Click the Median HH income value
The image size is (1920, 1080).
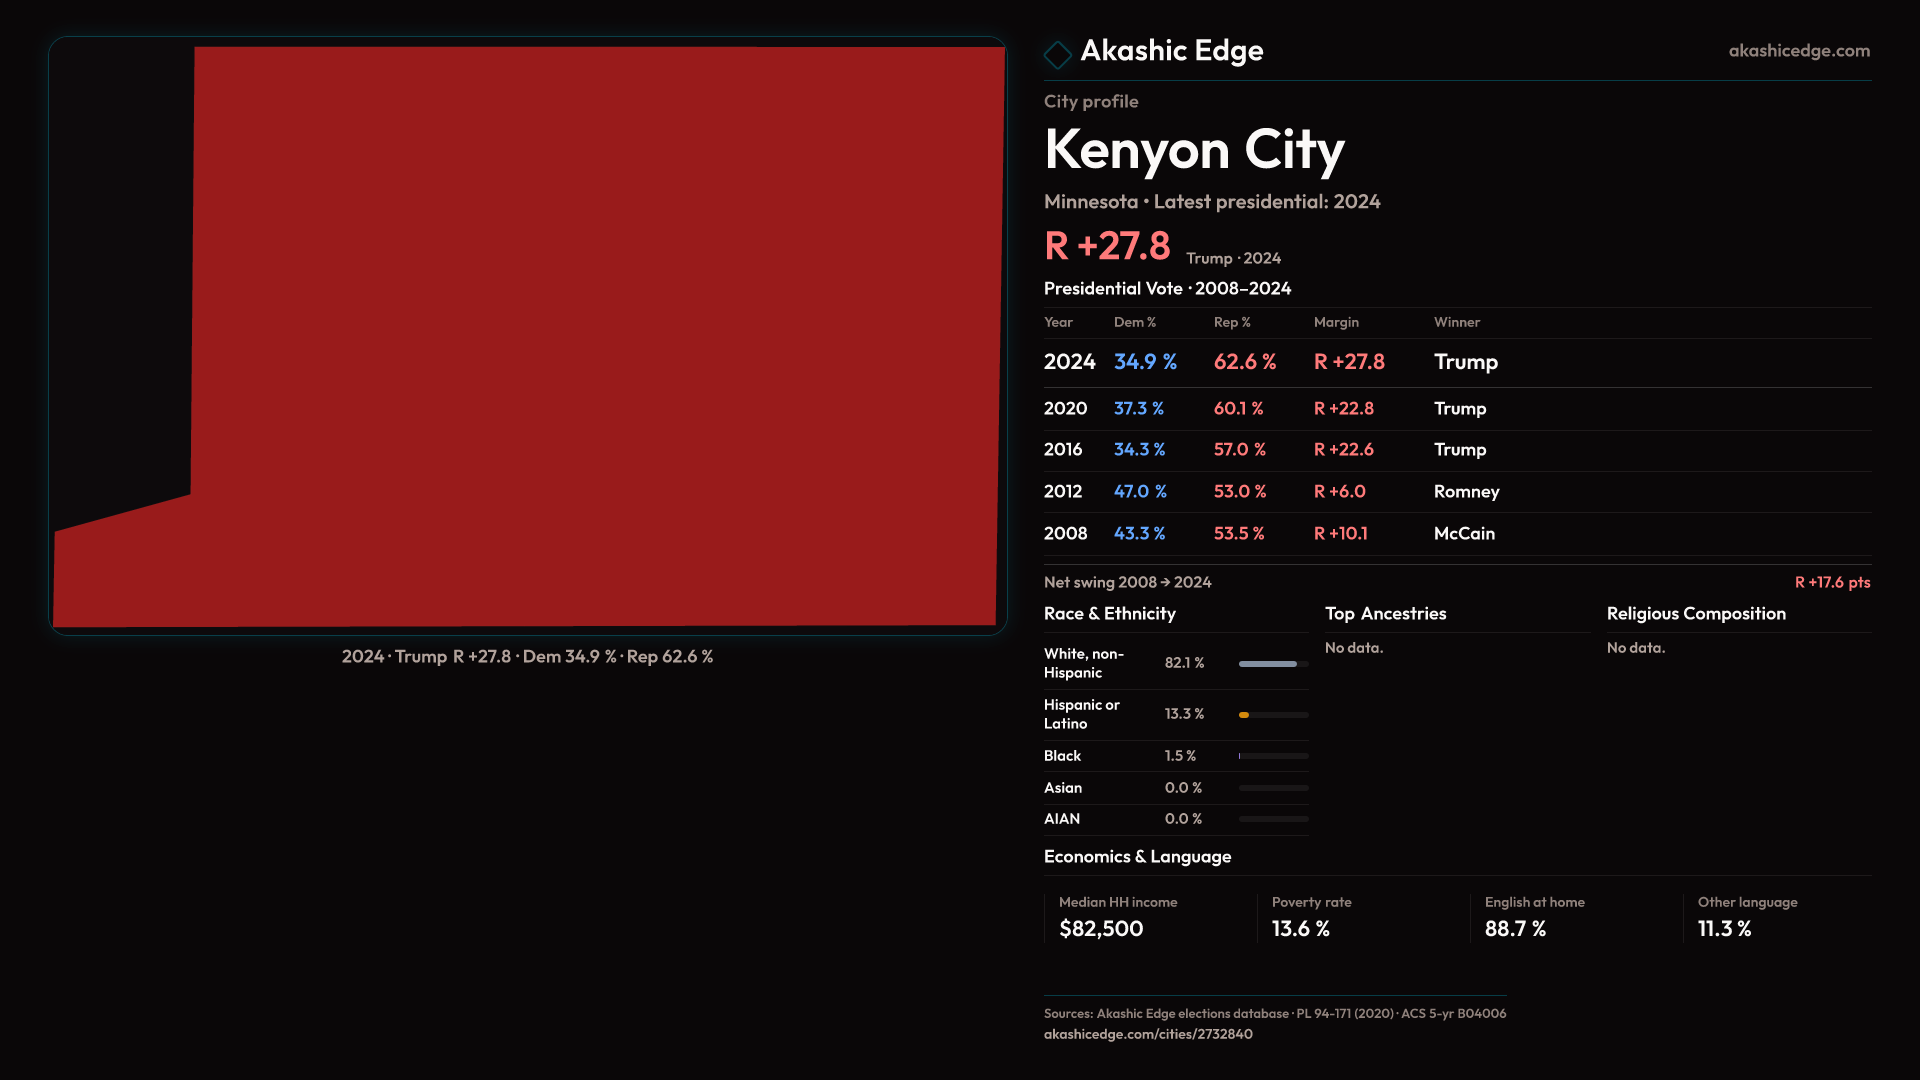pos(1100,929)
